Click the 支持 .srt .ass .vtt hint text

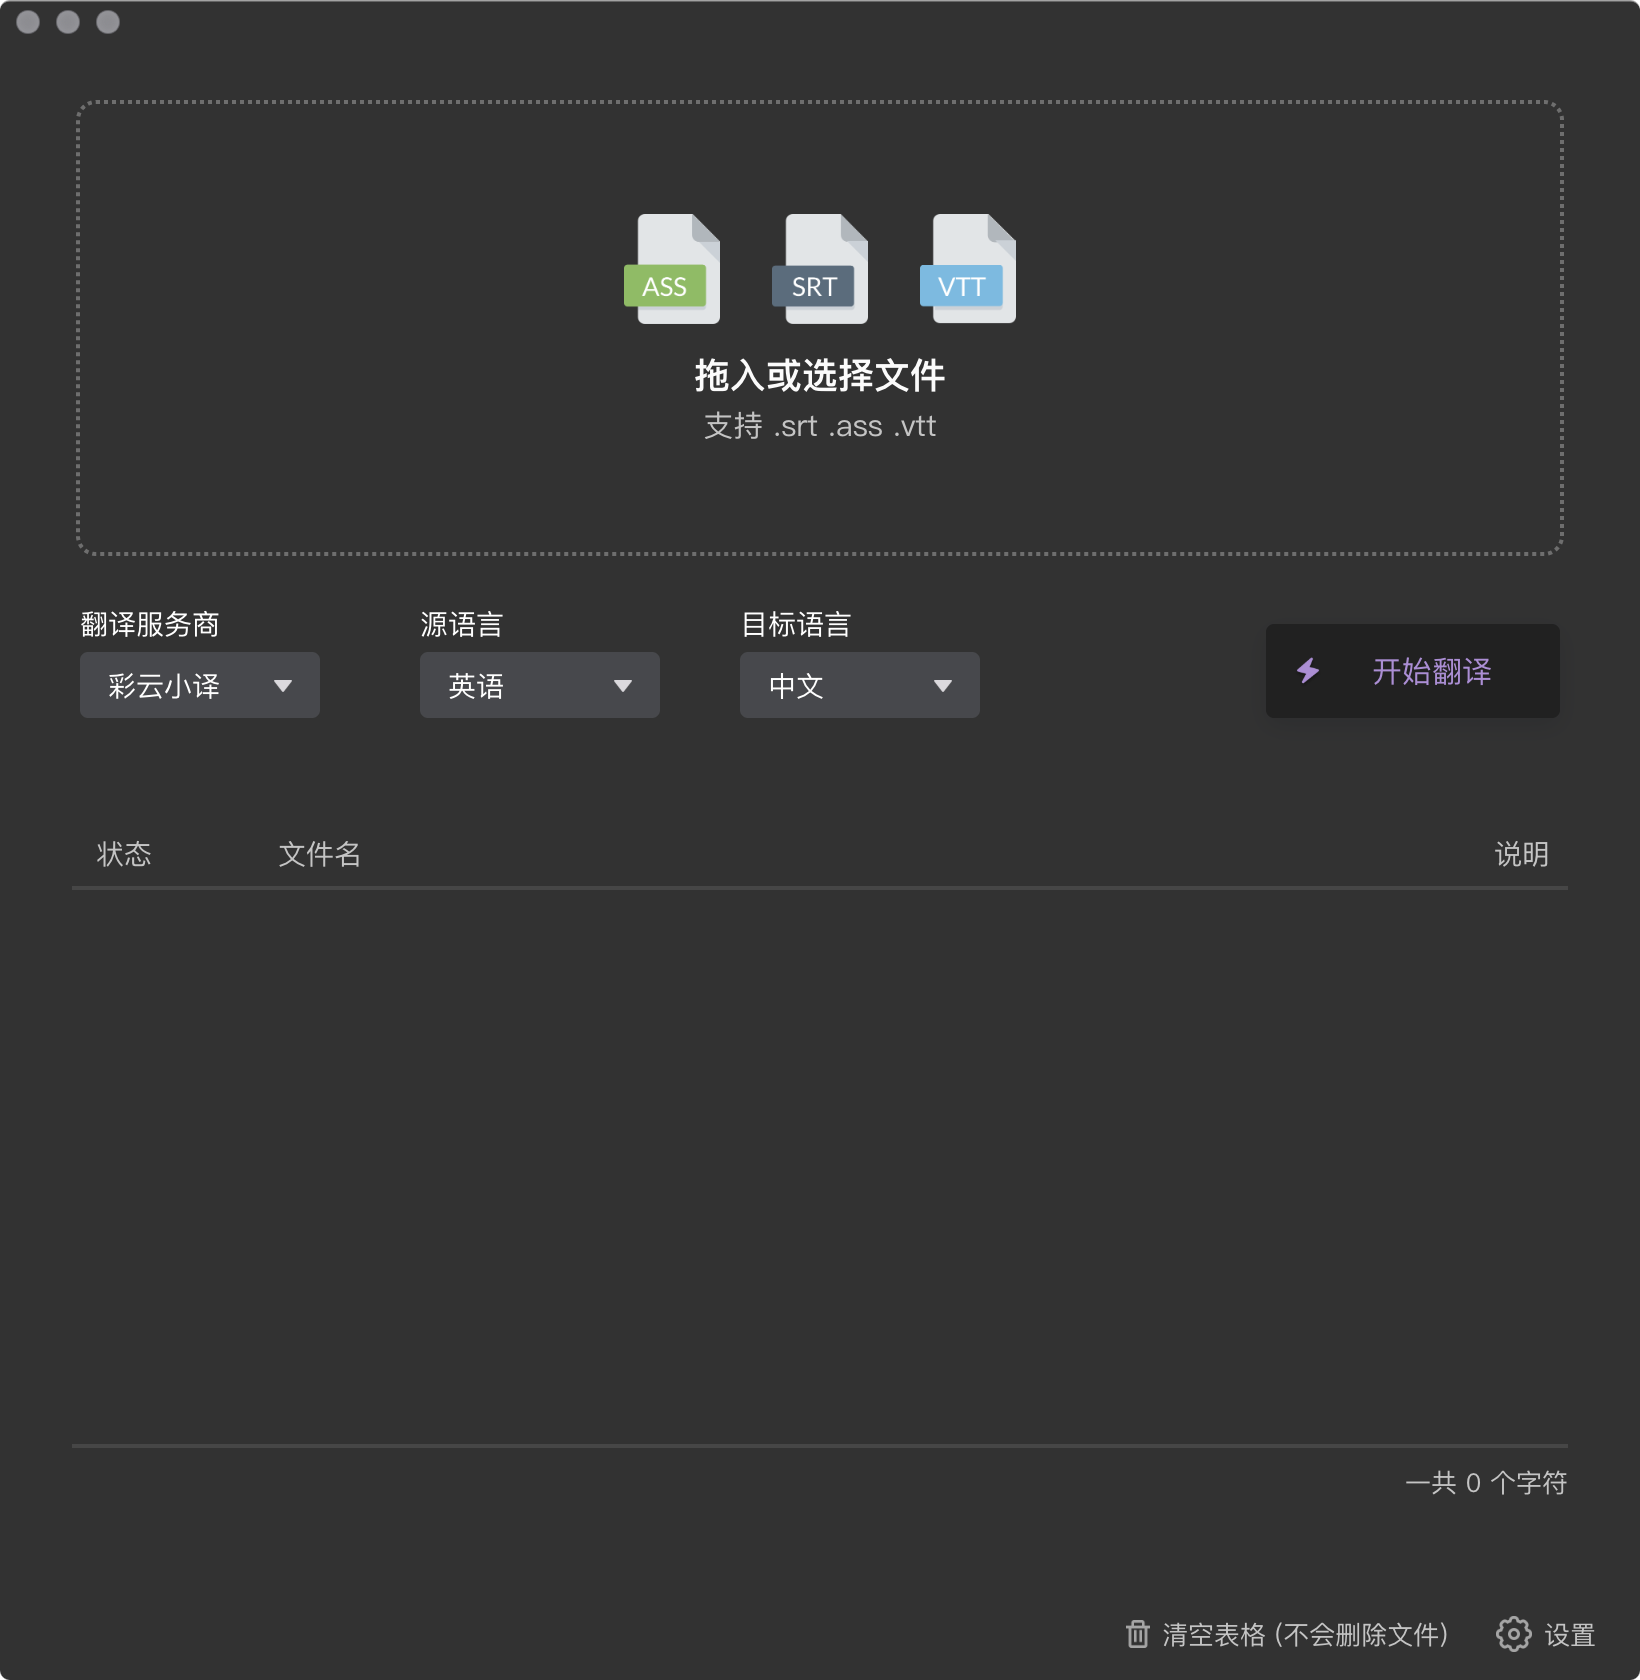pyautogui.click(x=819, y=426)
